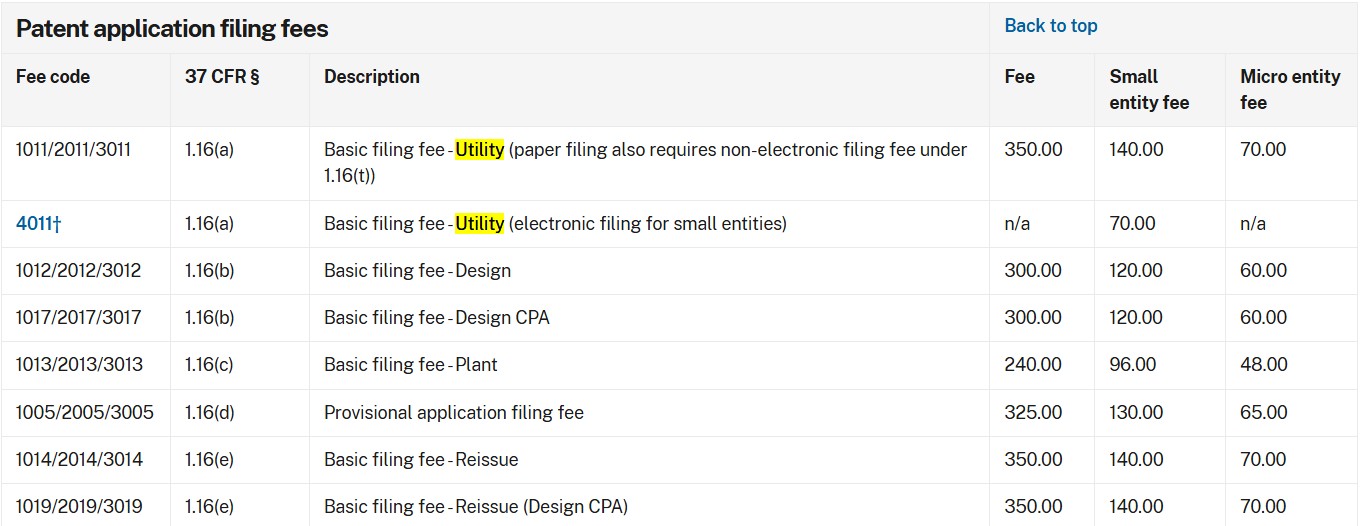Click the Description column header

click(x=372, y=77)
